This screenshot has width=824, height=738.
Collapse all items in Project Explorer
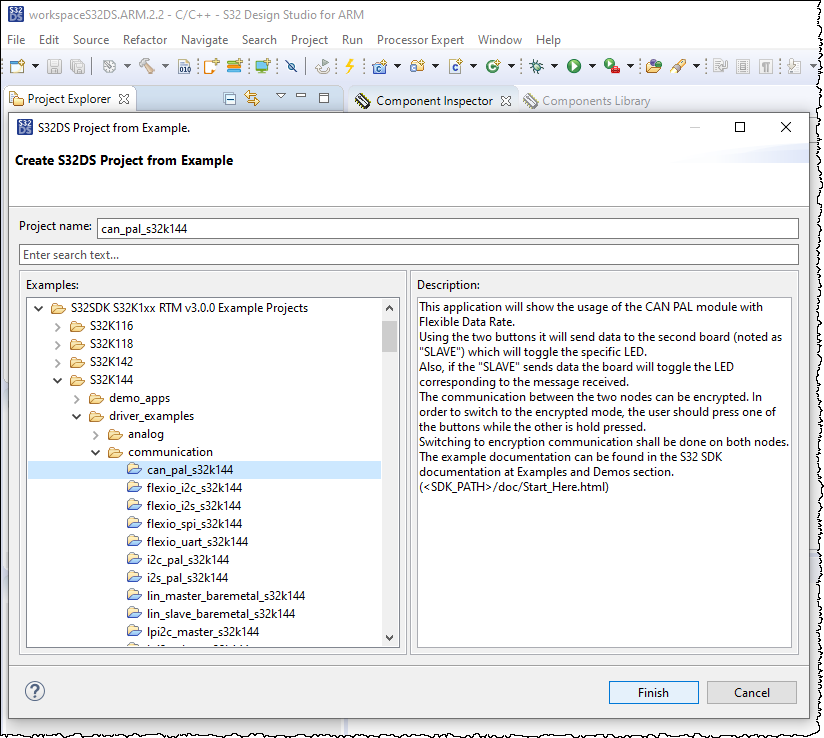click(230, 97)
